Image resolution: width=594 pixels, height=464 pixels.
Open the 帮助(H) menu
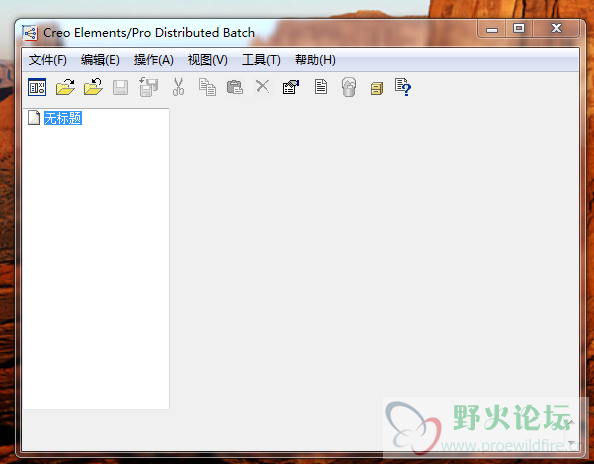(x=315, y=60)
